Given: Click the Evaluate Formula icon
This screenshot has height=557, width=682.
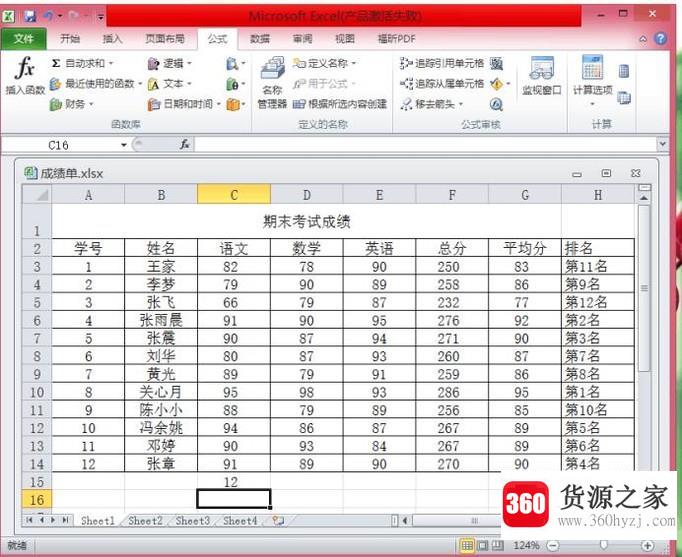Looking at the screenshot, I should tap(496, 104).
